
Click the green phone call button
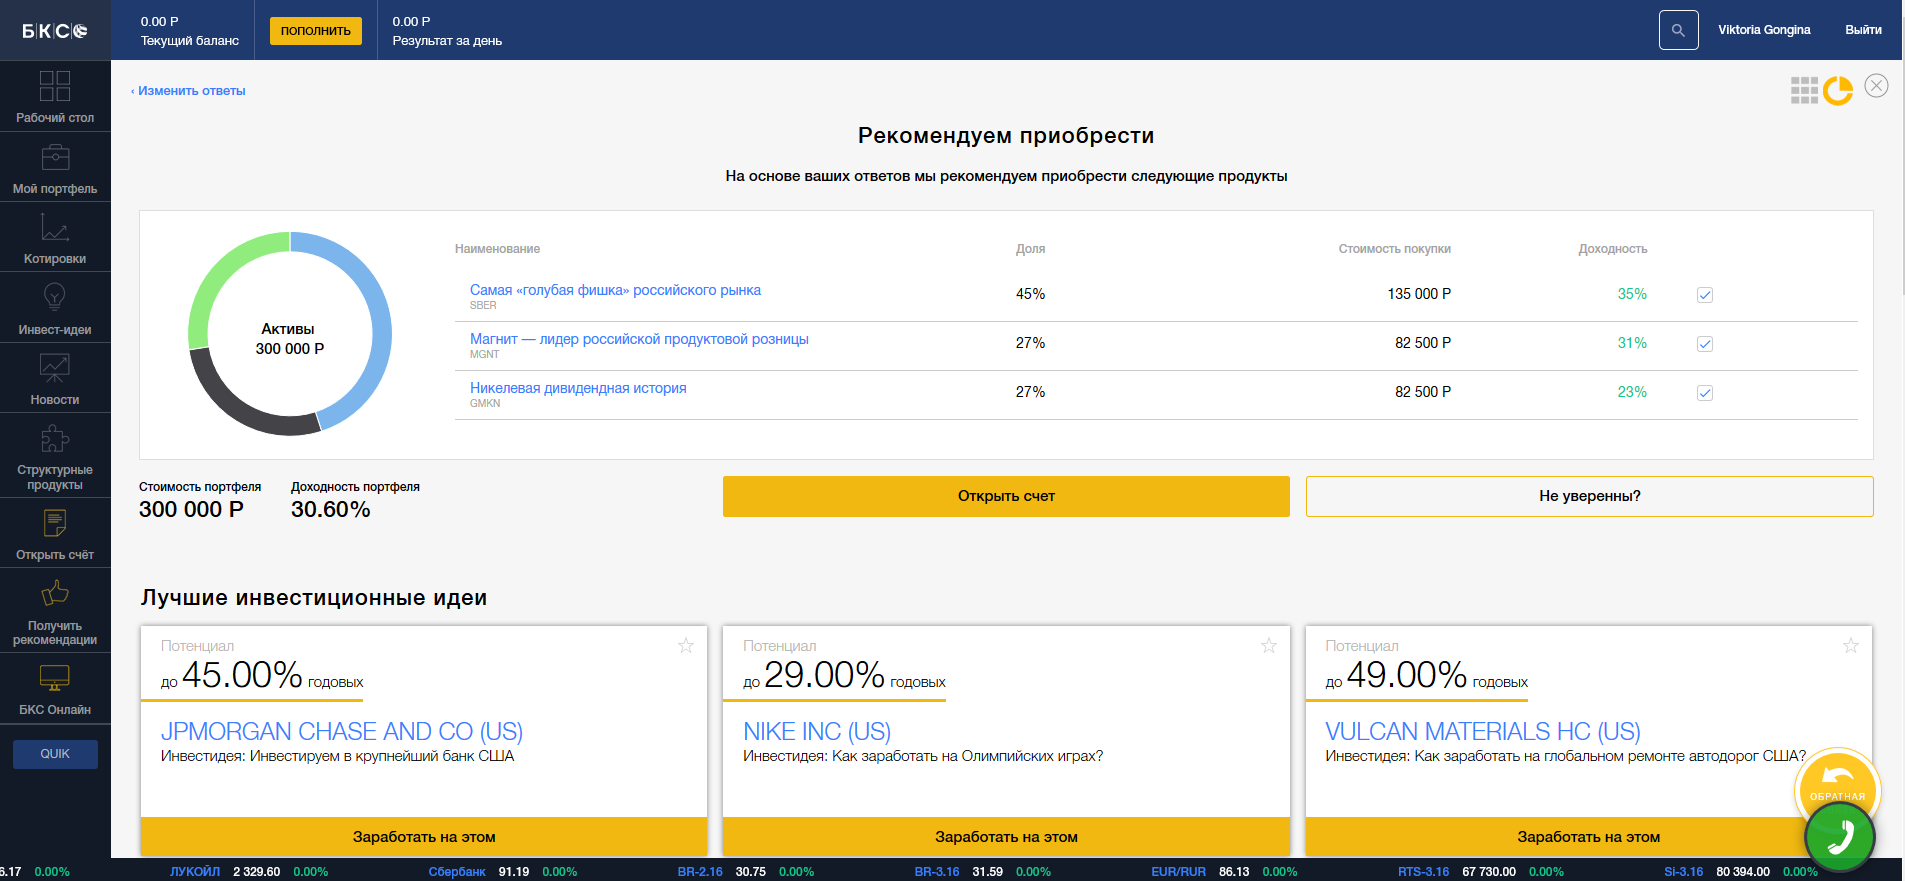(1840, 836)
